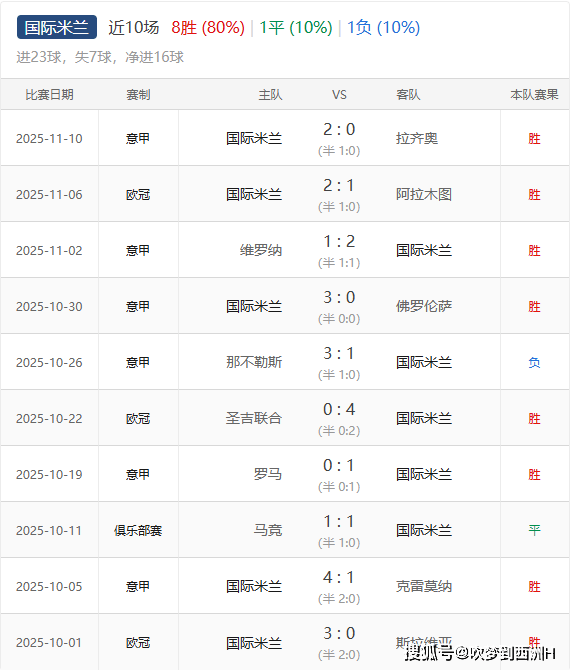Select the date 2025-10-05
This screenshot has width=570, height=670.
(49, 587)
